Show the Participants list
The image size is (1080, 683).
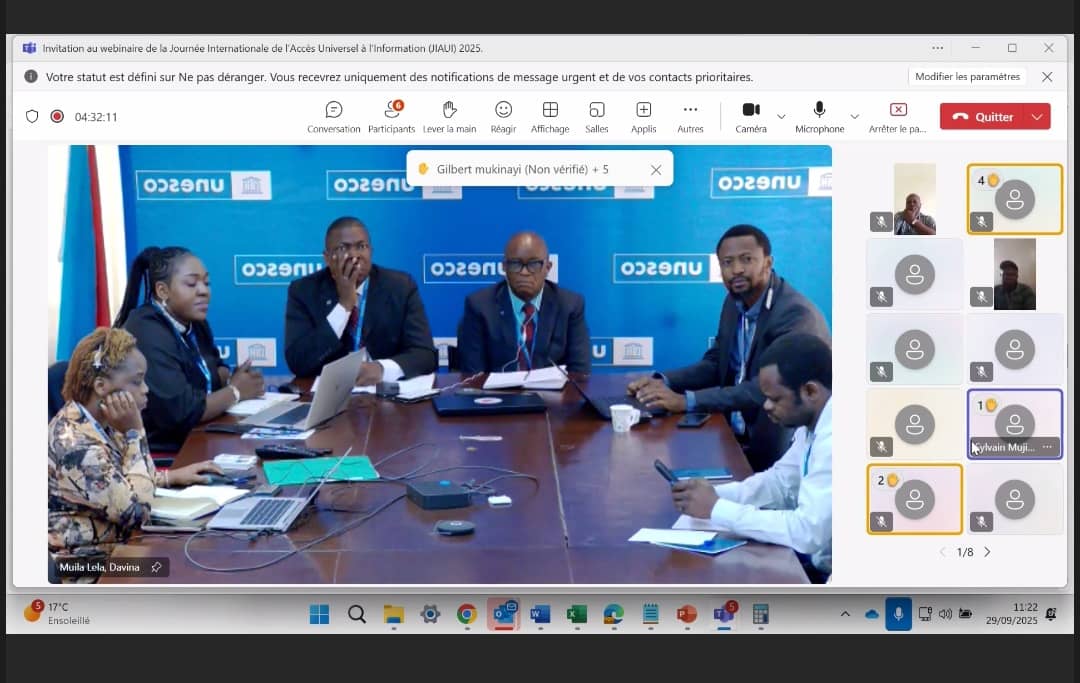click(x=391, y=116)
